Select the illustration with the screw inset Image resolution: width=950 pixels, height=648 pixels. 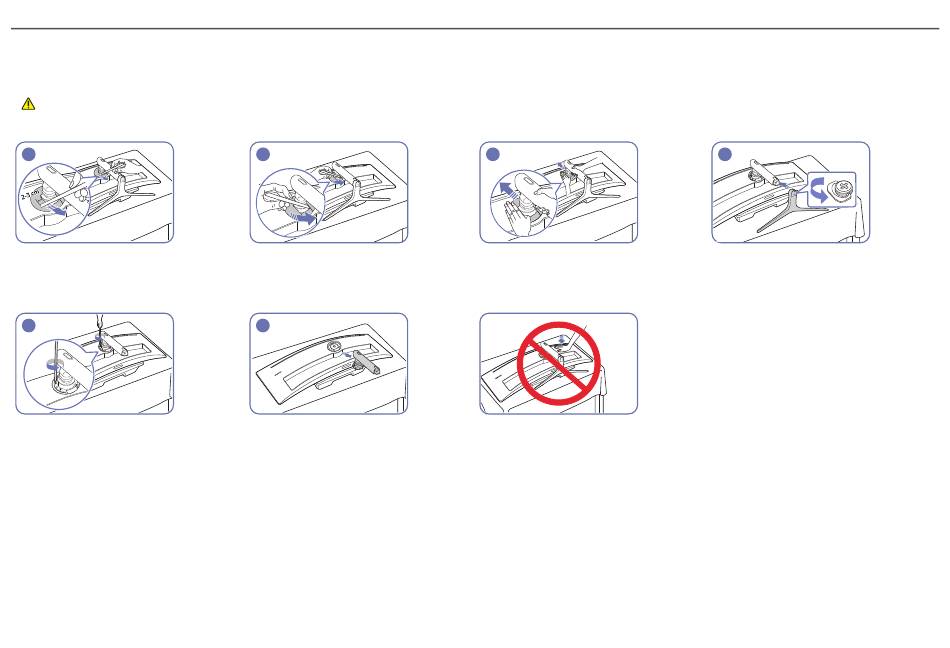point(791,193)
